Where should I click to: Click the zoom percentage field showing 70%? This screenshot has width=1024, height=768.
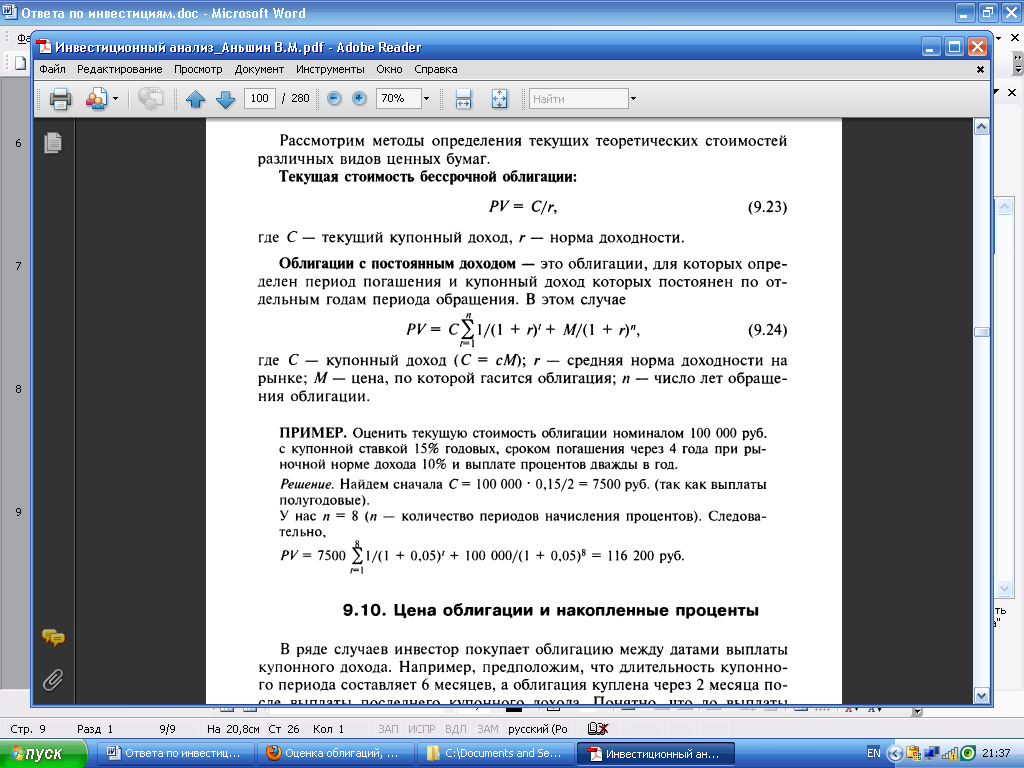coord(398,99)
